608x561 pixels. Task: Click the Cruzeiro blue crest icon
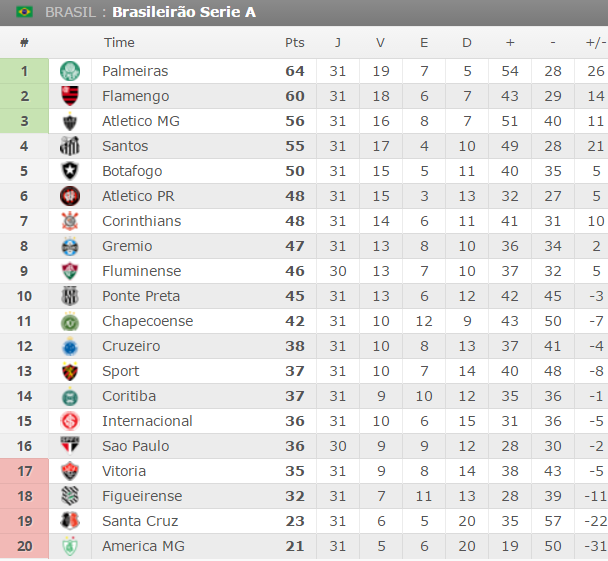pyautogui.click(x=69, y=346)
